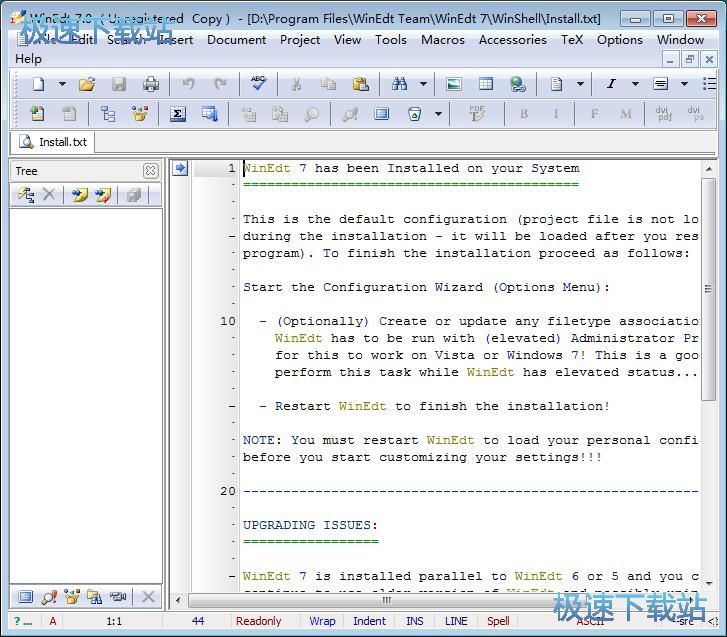This screenshot has height=637, width=727.
Task: Click the Insert table icon
Action: (486, 84)
